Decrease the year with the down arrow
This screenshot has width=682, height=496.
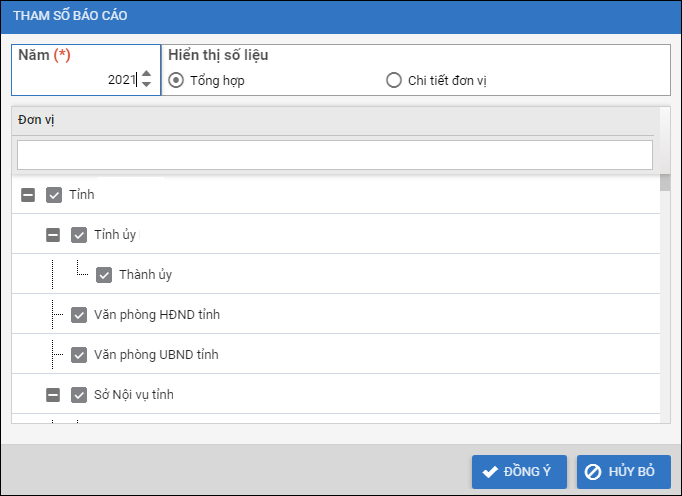[x=147, y=84]
